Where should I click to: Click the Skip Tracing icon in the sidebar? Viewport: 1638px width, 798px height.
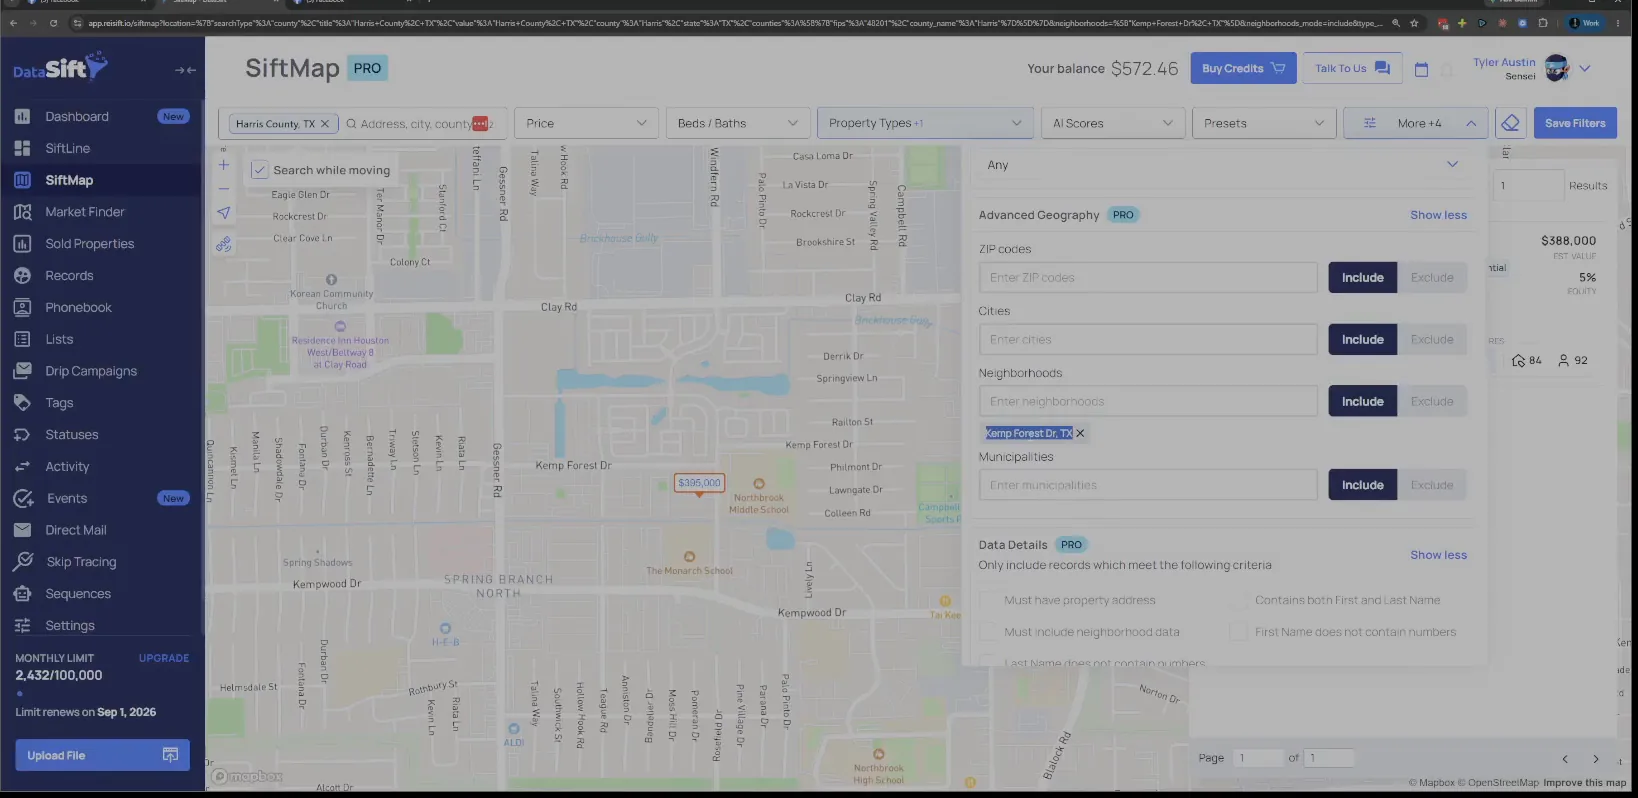23,562
